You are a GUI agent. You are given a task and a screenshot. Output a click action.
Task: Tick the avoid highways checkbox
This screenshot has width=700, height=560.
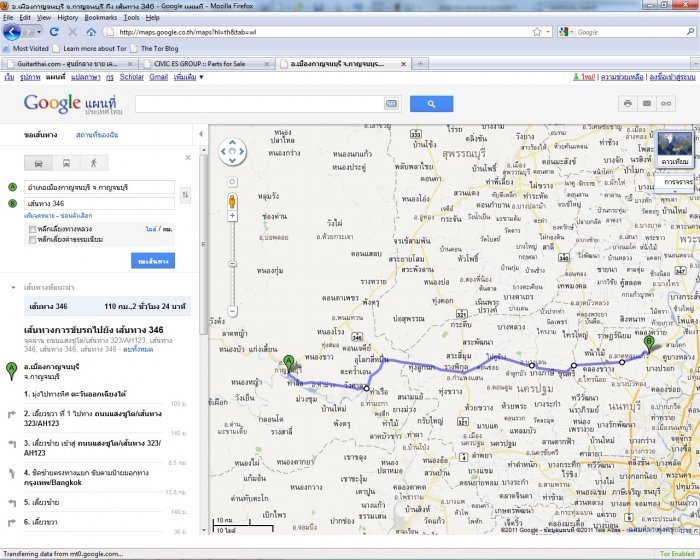pos(32,230)
